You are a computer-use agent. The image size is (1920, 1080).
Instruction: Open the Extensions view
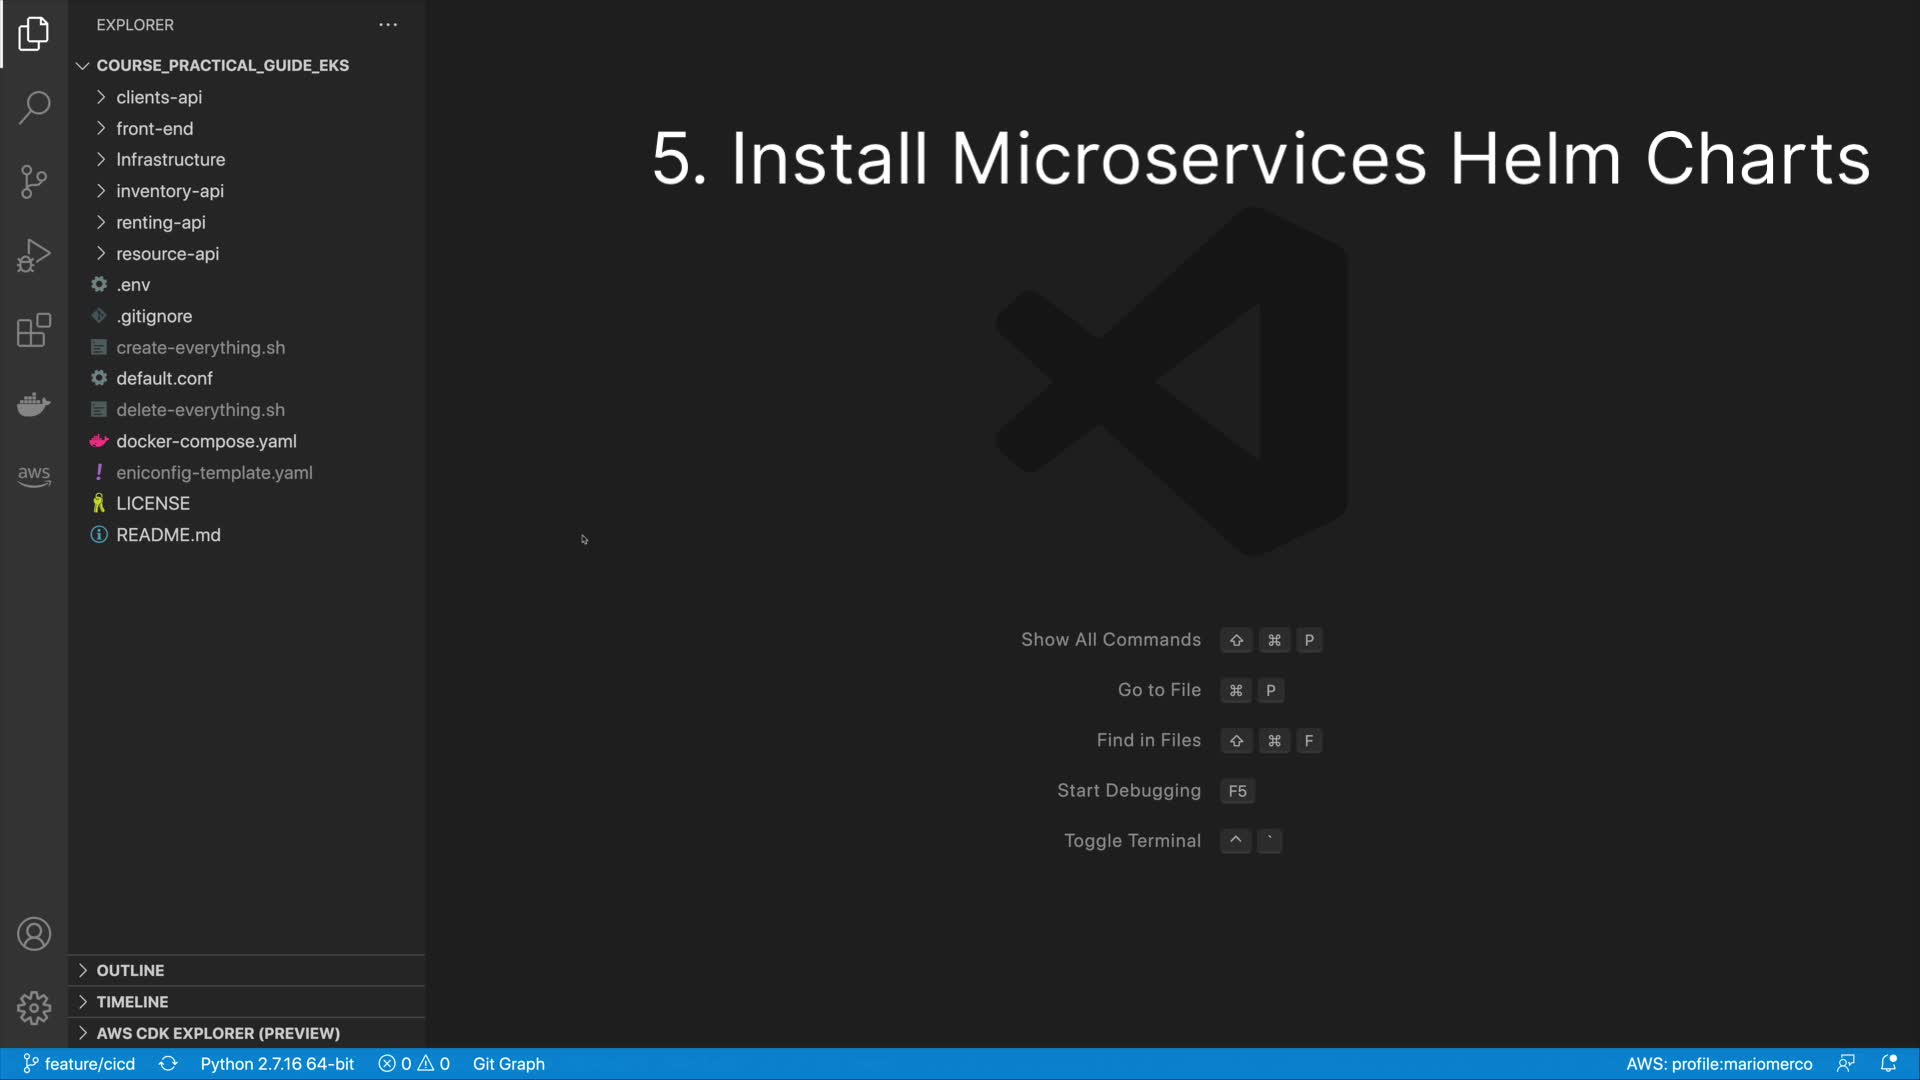click(34, 330)
